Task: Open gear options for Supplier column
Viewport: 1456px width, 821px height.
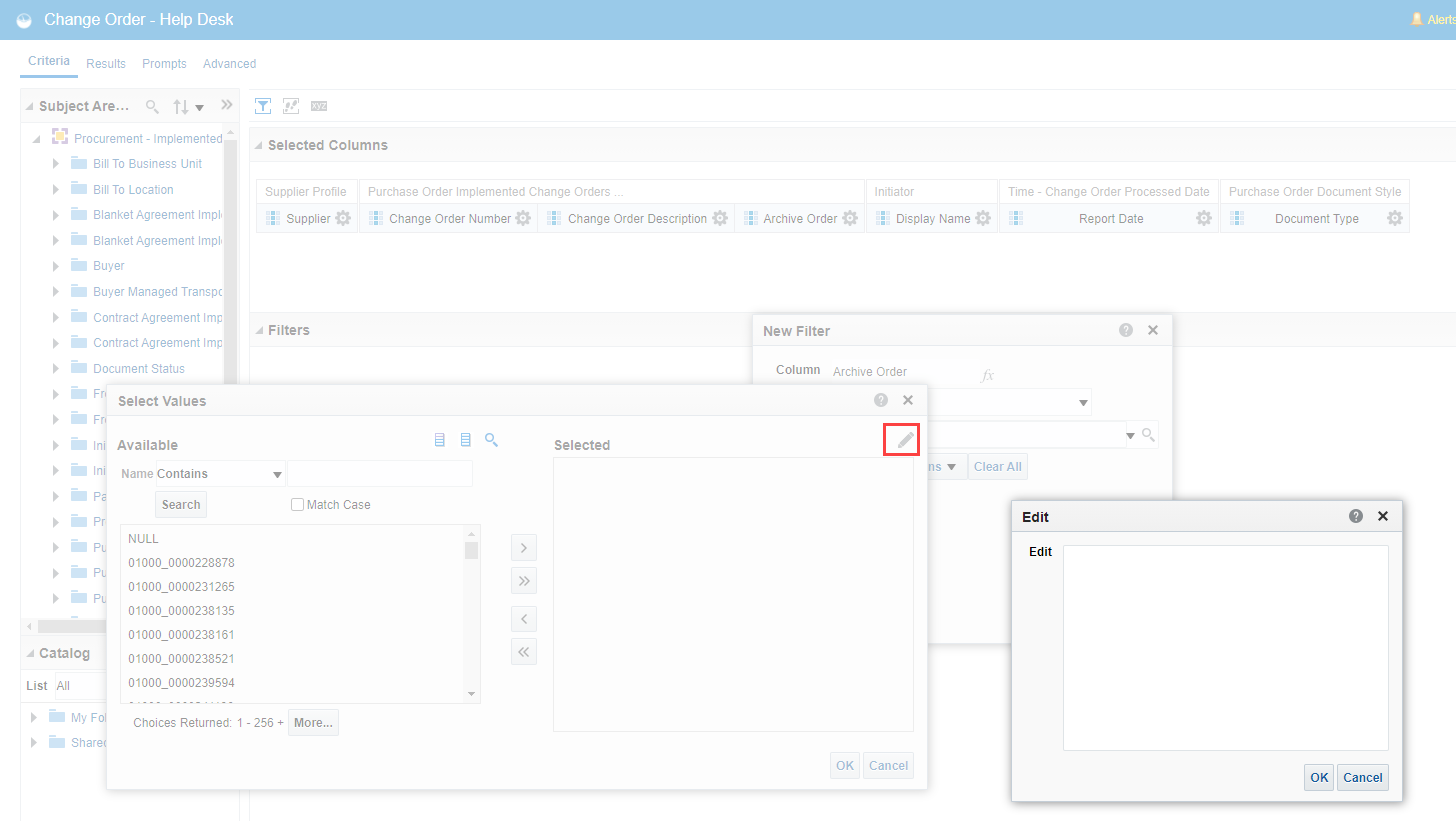Action: pos(343,218)
